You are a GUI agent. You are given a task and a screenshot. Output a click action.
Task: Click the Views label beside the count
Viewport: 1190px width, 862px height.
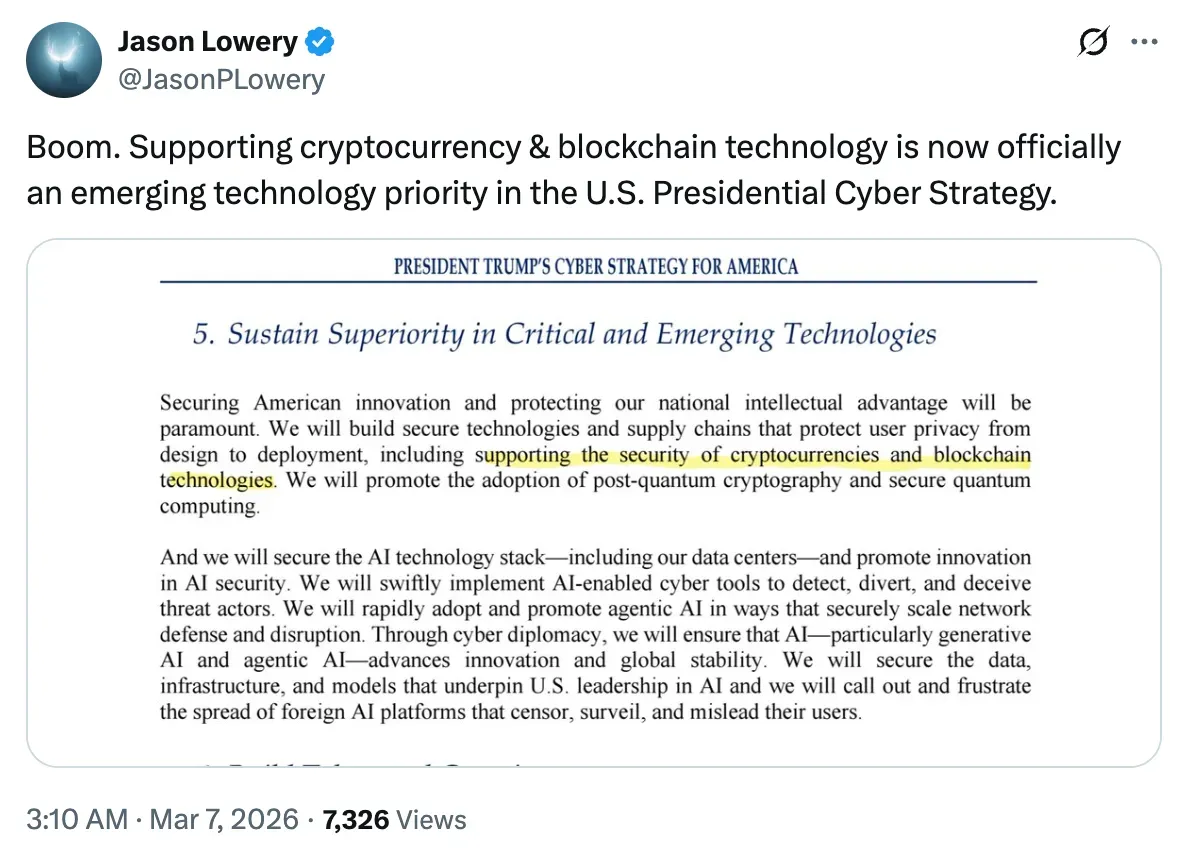[x=431, y=820]
